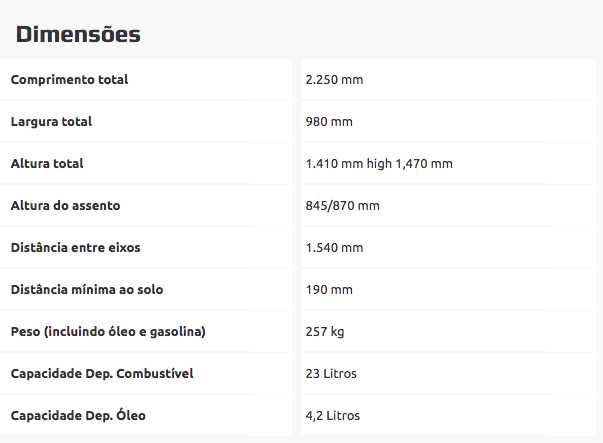Click the 4,2 Litros oil capacity value
Image resolution: width=603 pixels, height=443 pixels.
[x=333, y=415]
